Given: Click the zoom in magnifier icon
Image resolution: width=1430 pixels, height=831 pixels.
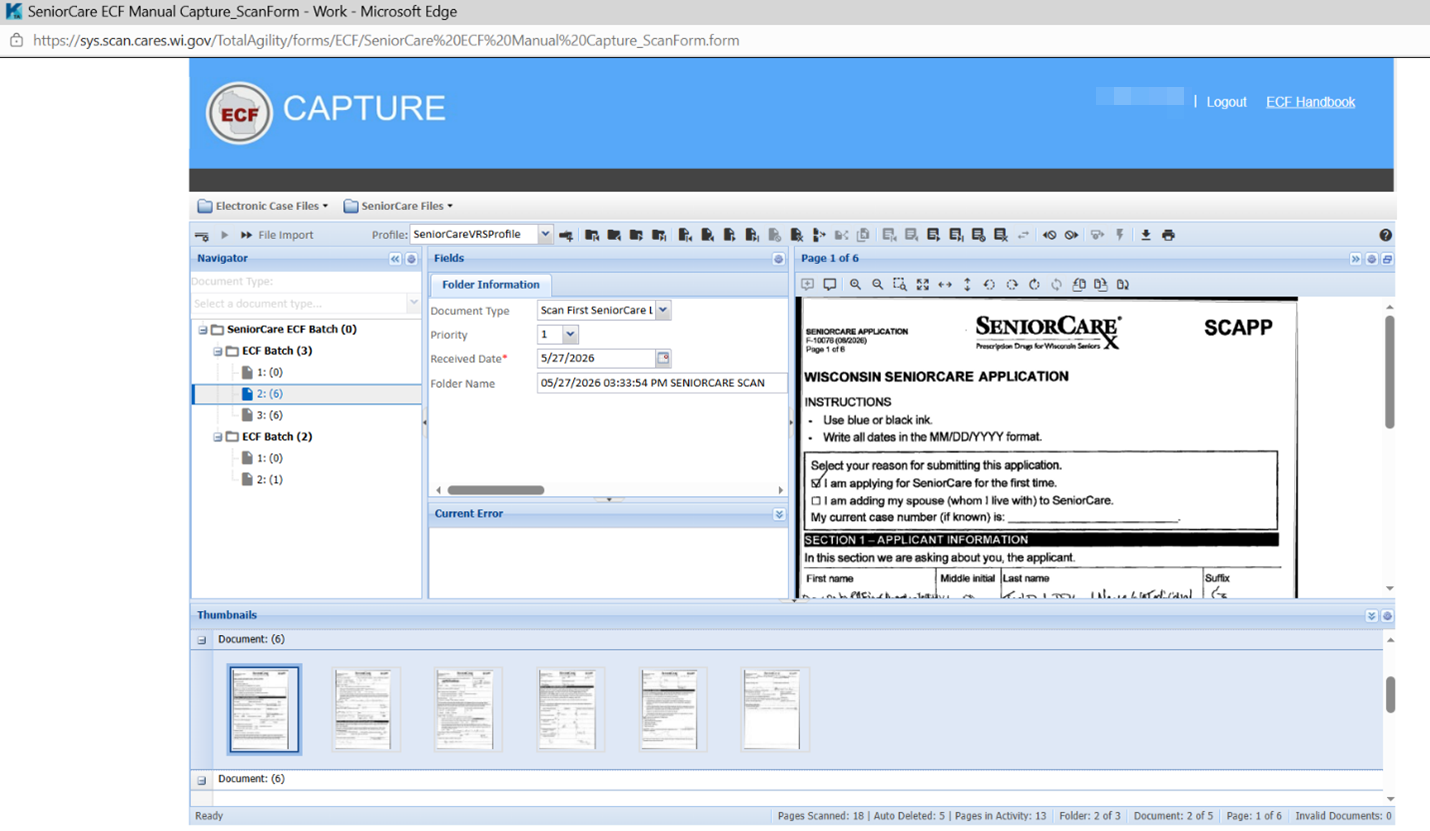Looking at the screenshot, I should [x=856, y=284].
